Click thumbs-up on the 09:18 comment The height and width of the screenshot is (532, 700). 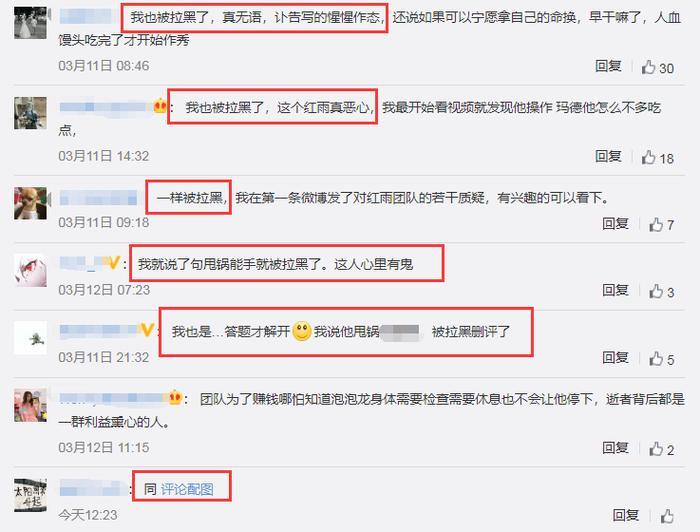tap(656, 224)
